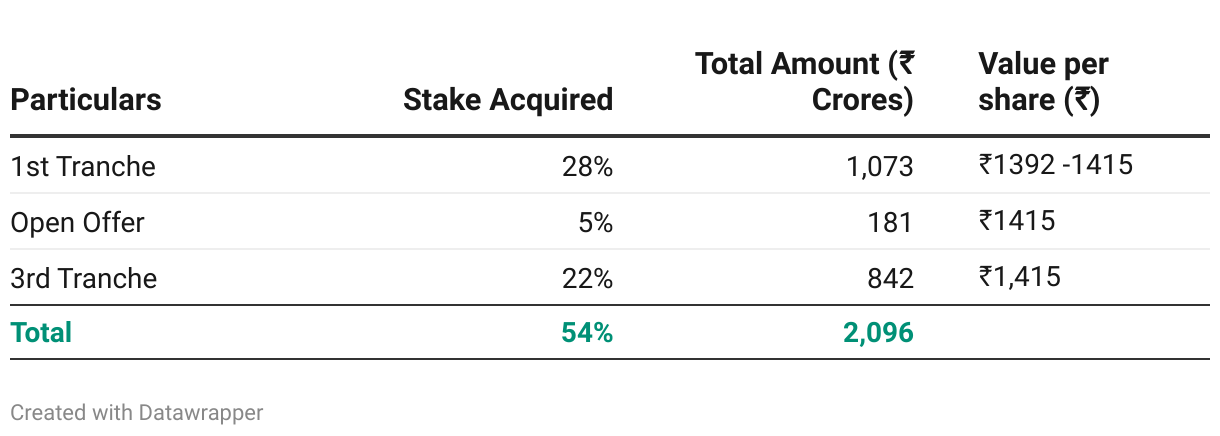Screen dimensions: 1220x436
Task: Click the 5% stake value
Action: 595,222
